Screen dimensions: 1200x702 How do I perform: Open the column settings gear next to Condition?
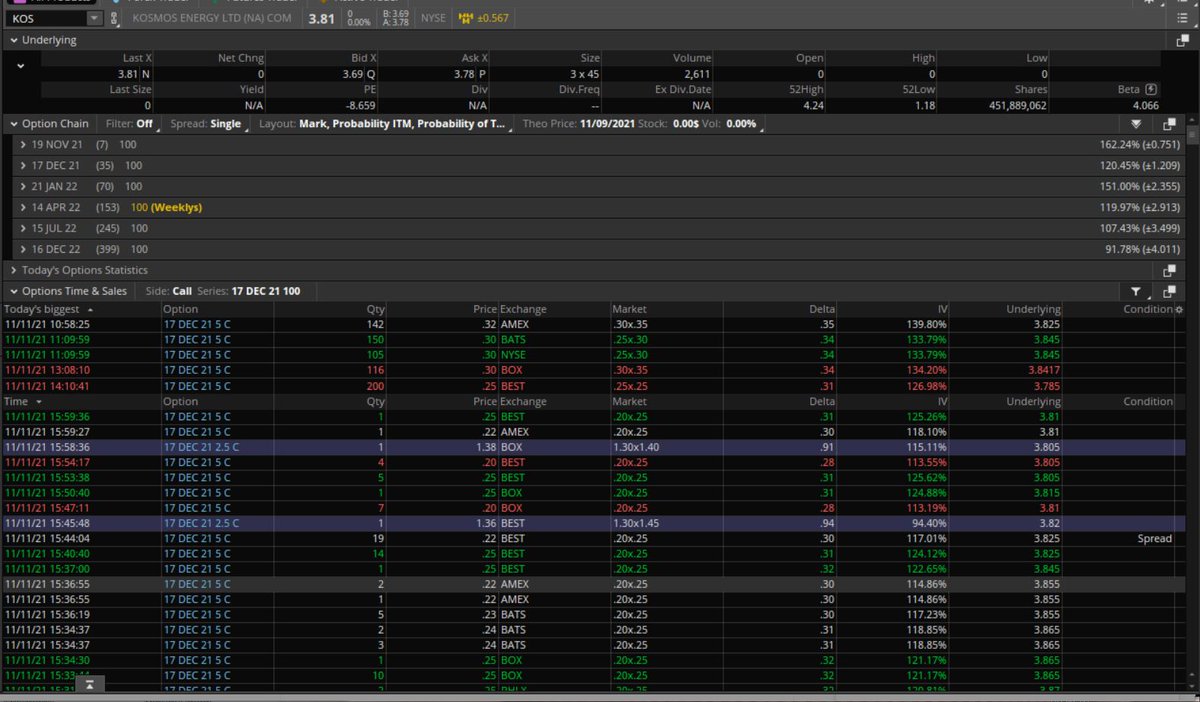pos(1178,309)
